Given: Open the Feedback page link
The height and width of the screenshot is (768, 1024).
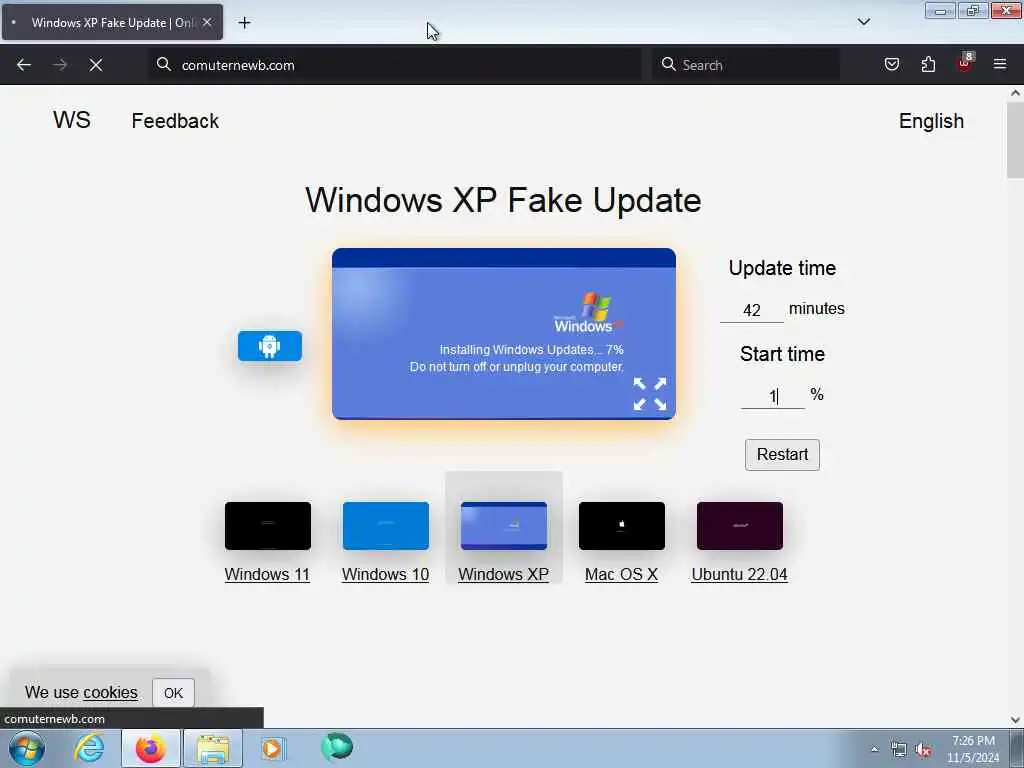Looking at the screenshot, I should [175, 121].
